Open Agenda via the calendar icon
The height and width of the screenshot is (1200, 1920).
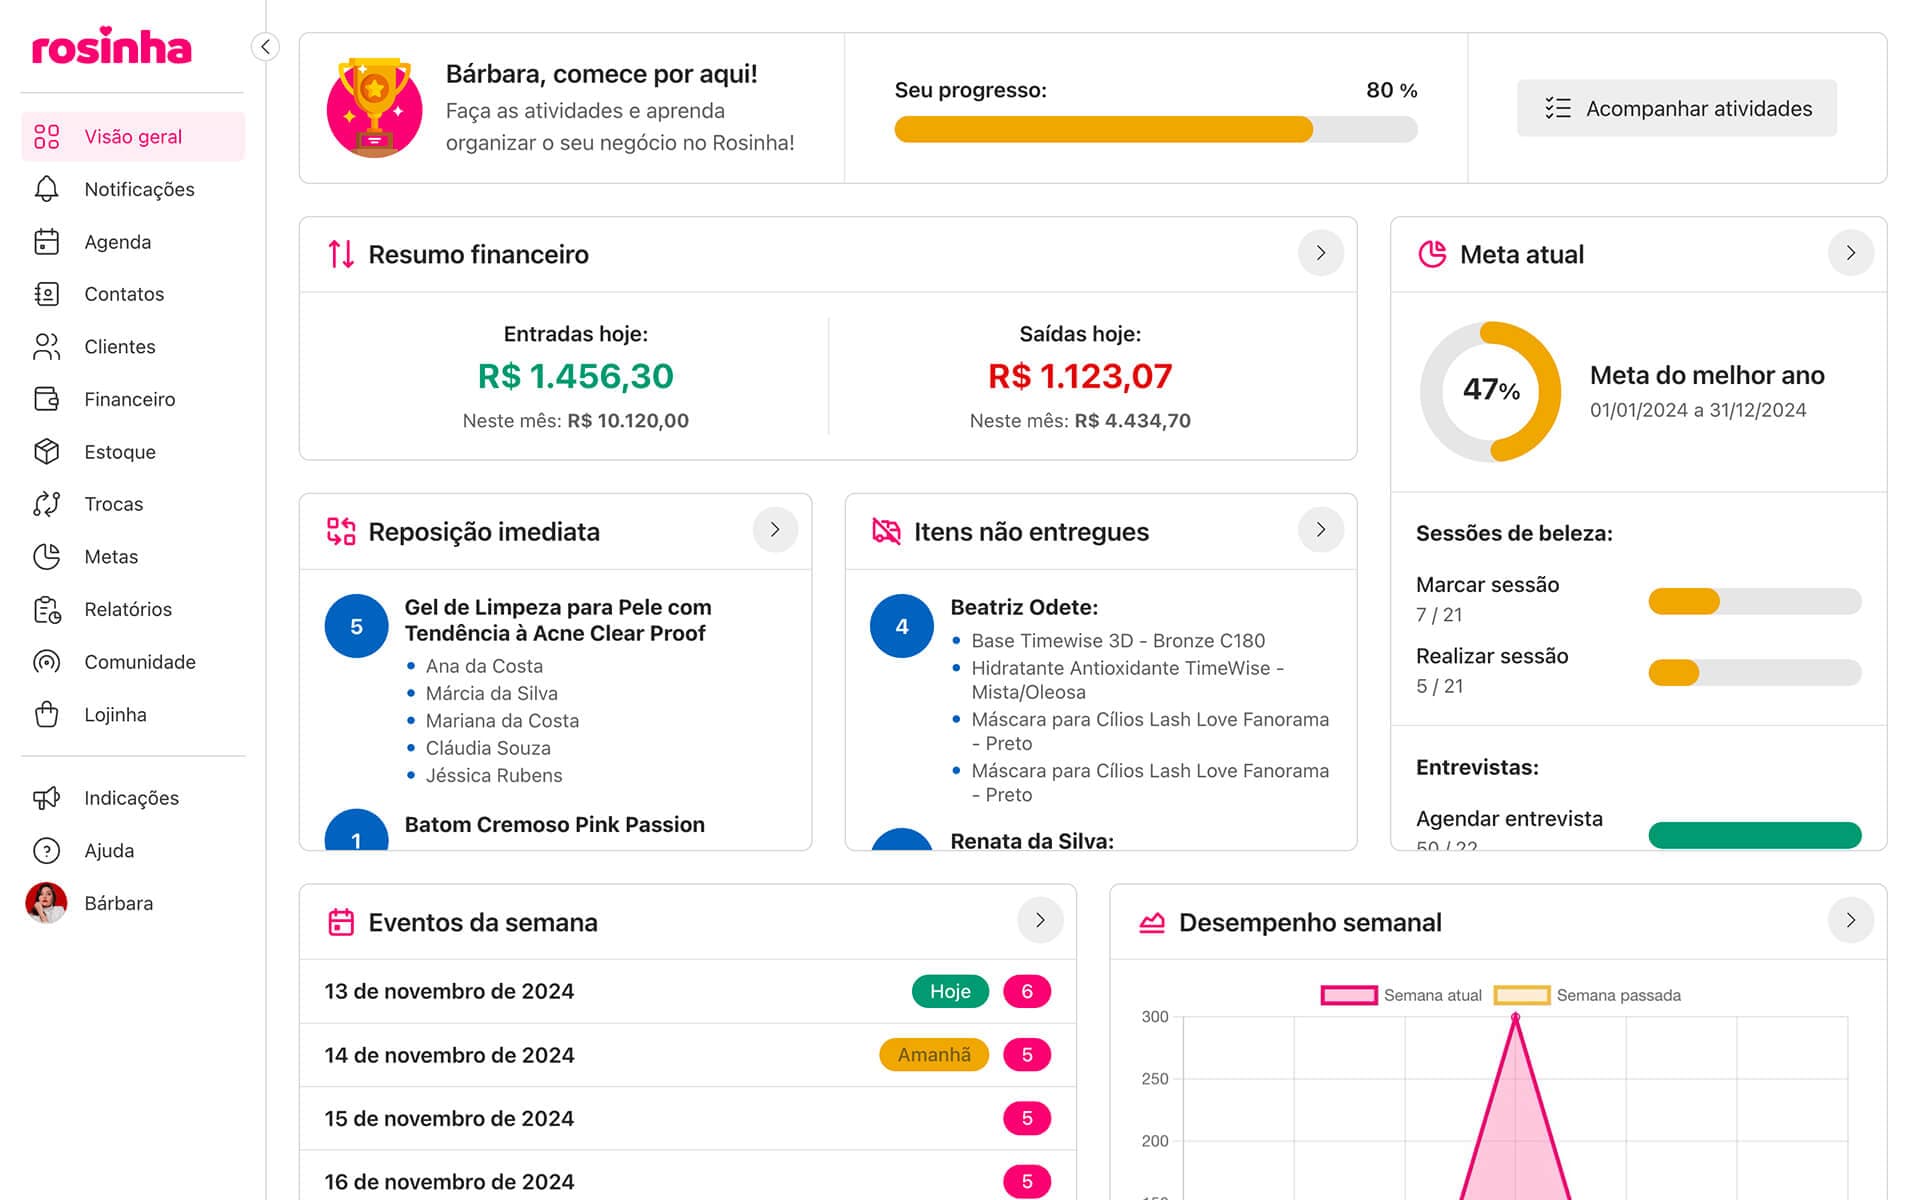[46, 242]
